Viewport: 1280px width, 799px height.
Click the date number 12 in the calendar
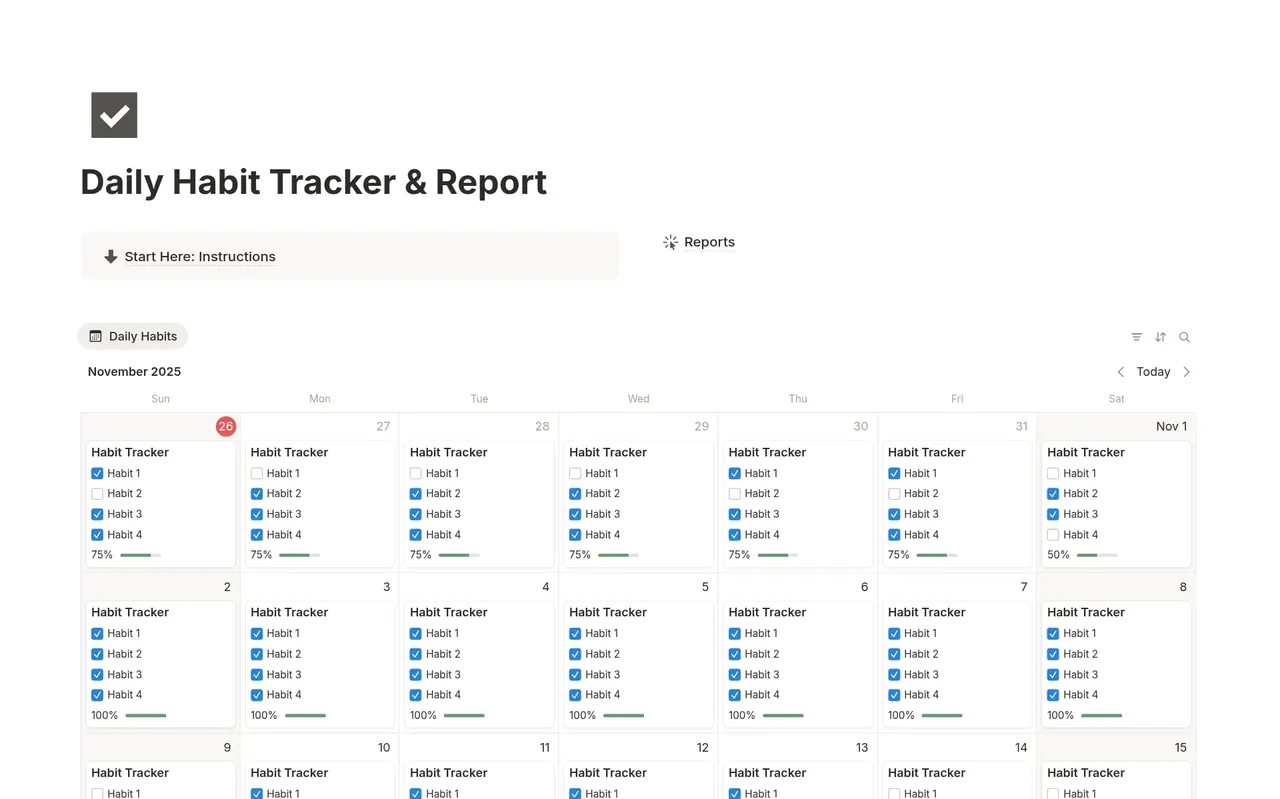click(x=702, y=748)
